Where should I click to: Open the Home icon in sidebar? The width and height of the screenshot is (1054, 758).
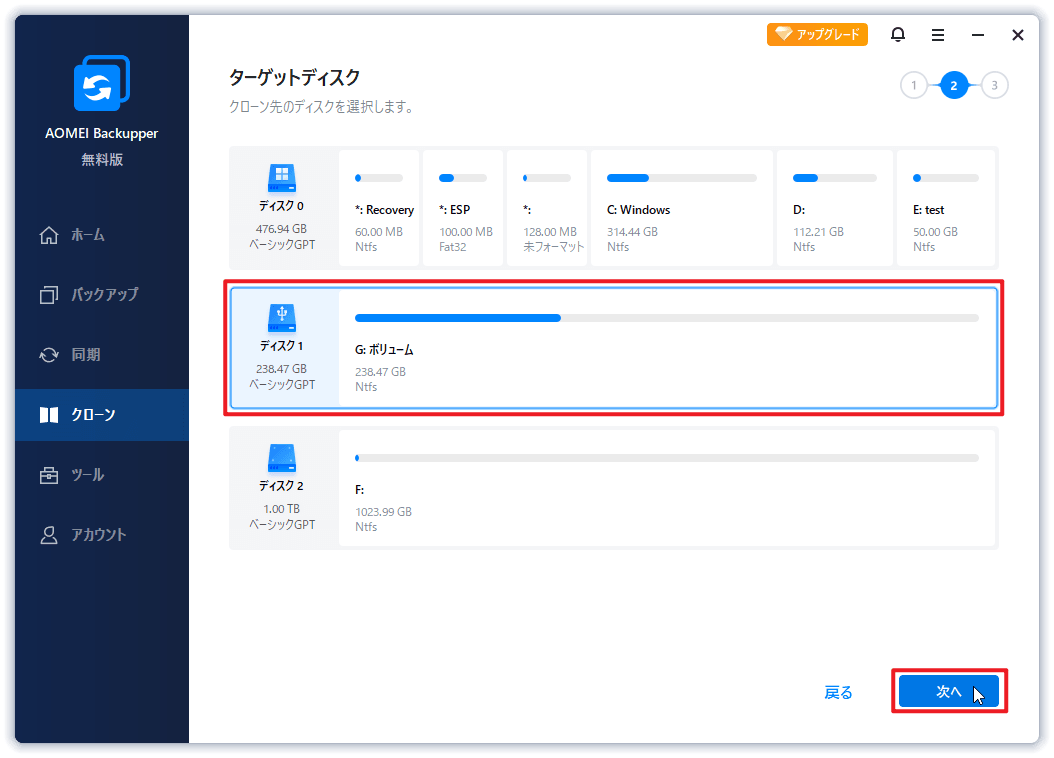tap(49, 235)
